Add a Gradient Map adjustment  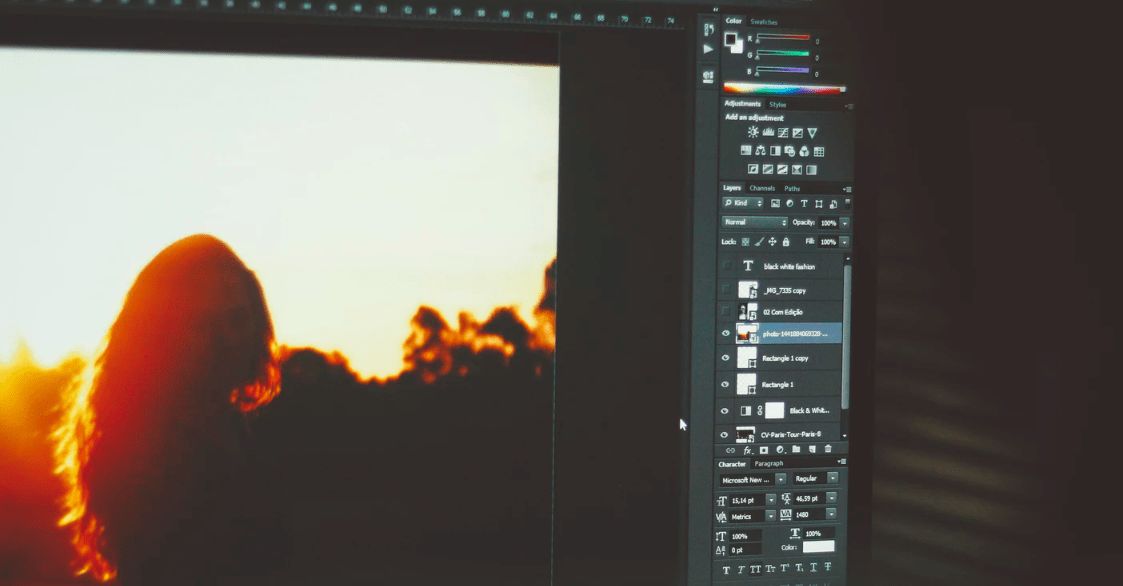pyautogui.click(x=811, y=170)
